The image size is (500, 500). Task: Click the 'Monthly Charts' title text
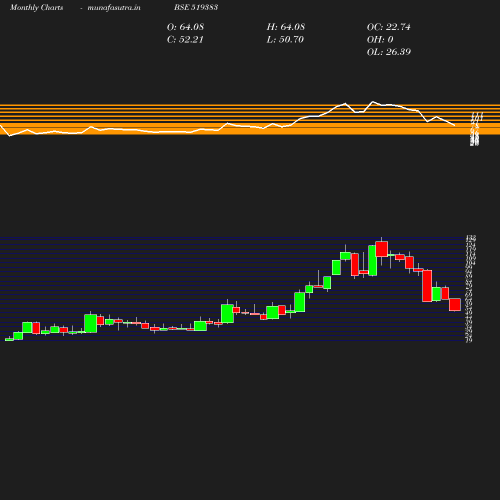coord(36,8)
